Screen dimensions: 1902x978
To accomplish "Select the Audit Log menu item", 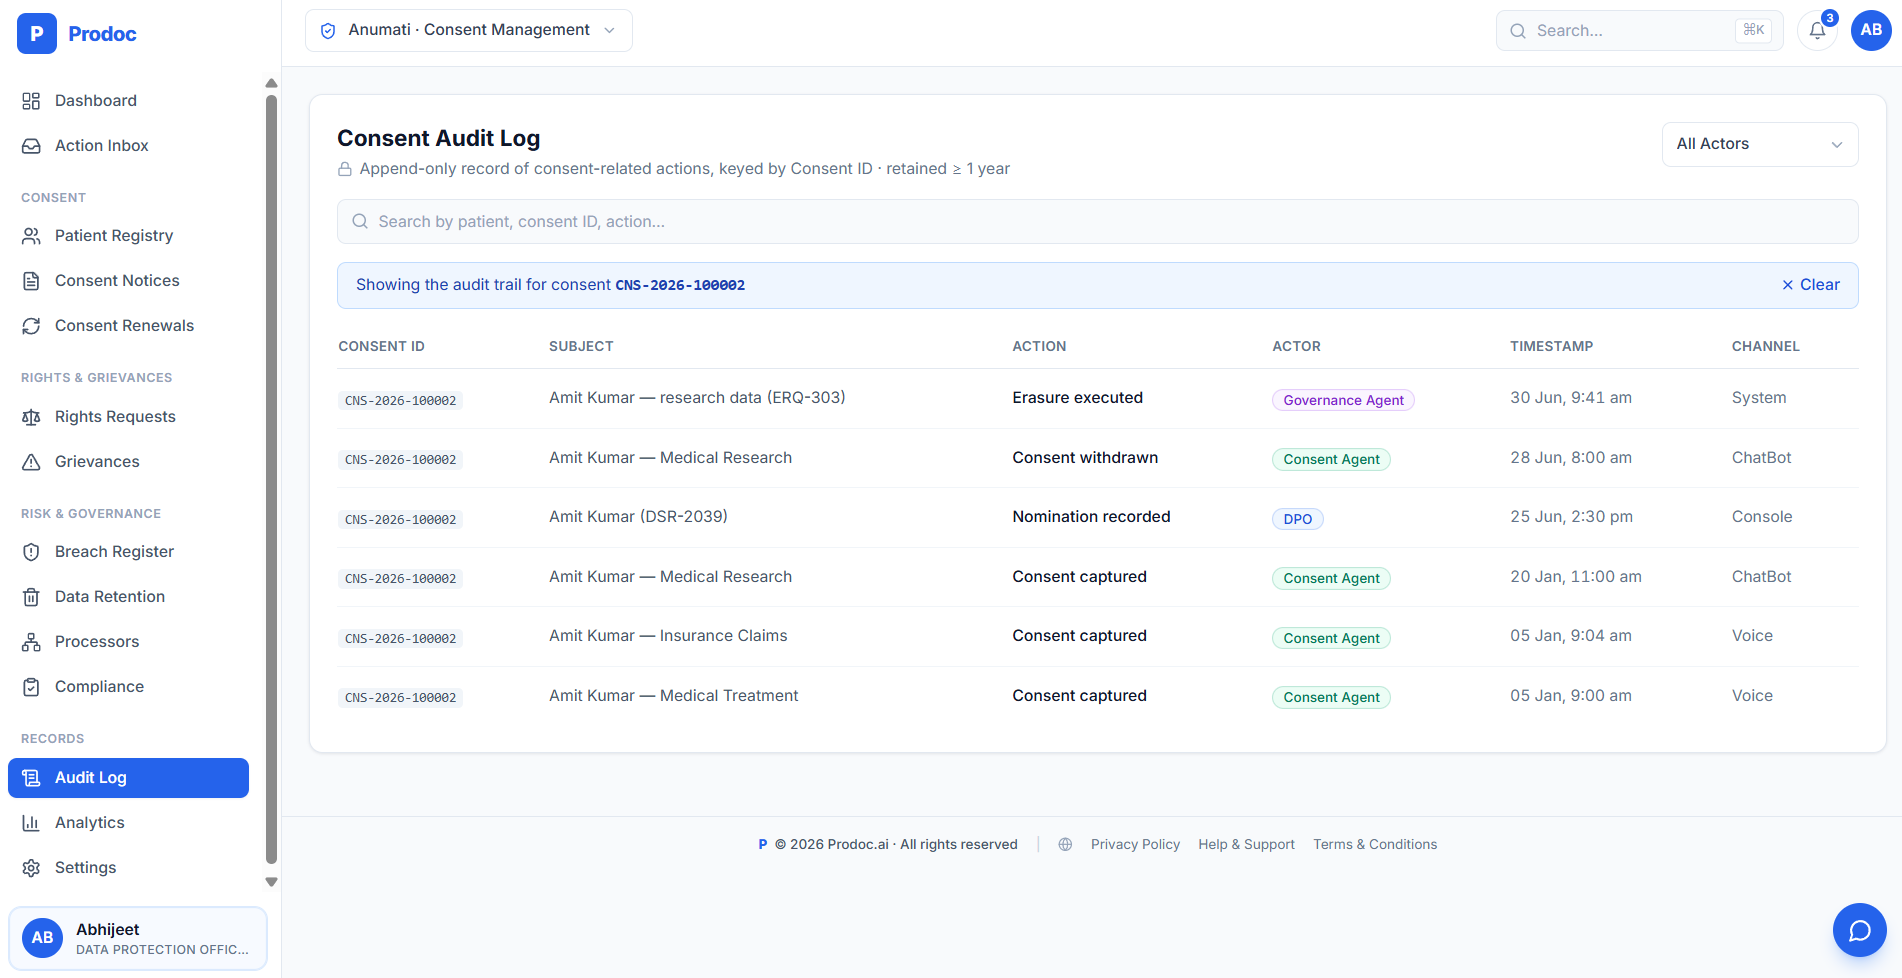I will [x=128, y=778].
